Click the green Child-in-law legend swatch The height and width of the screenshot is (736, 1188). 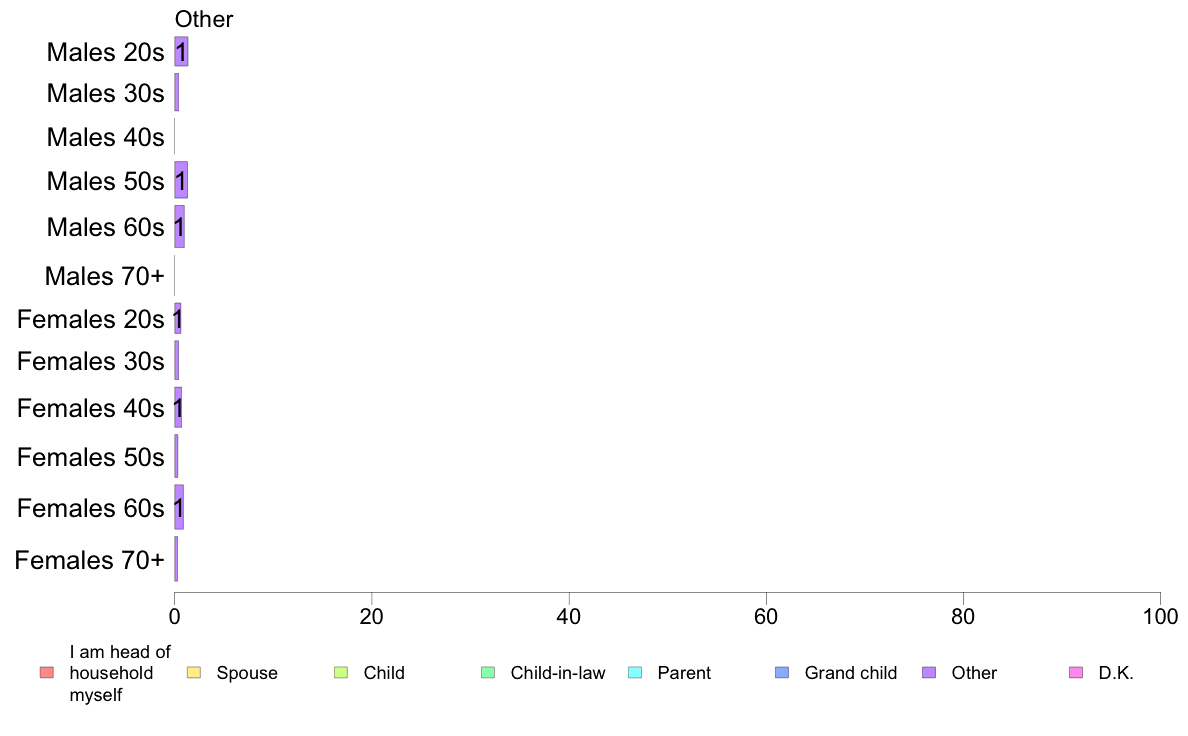click(488, 672)
